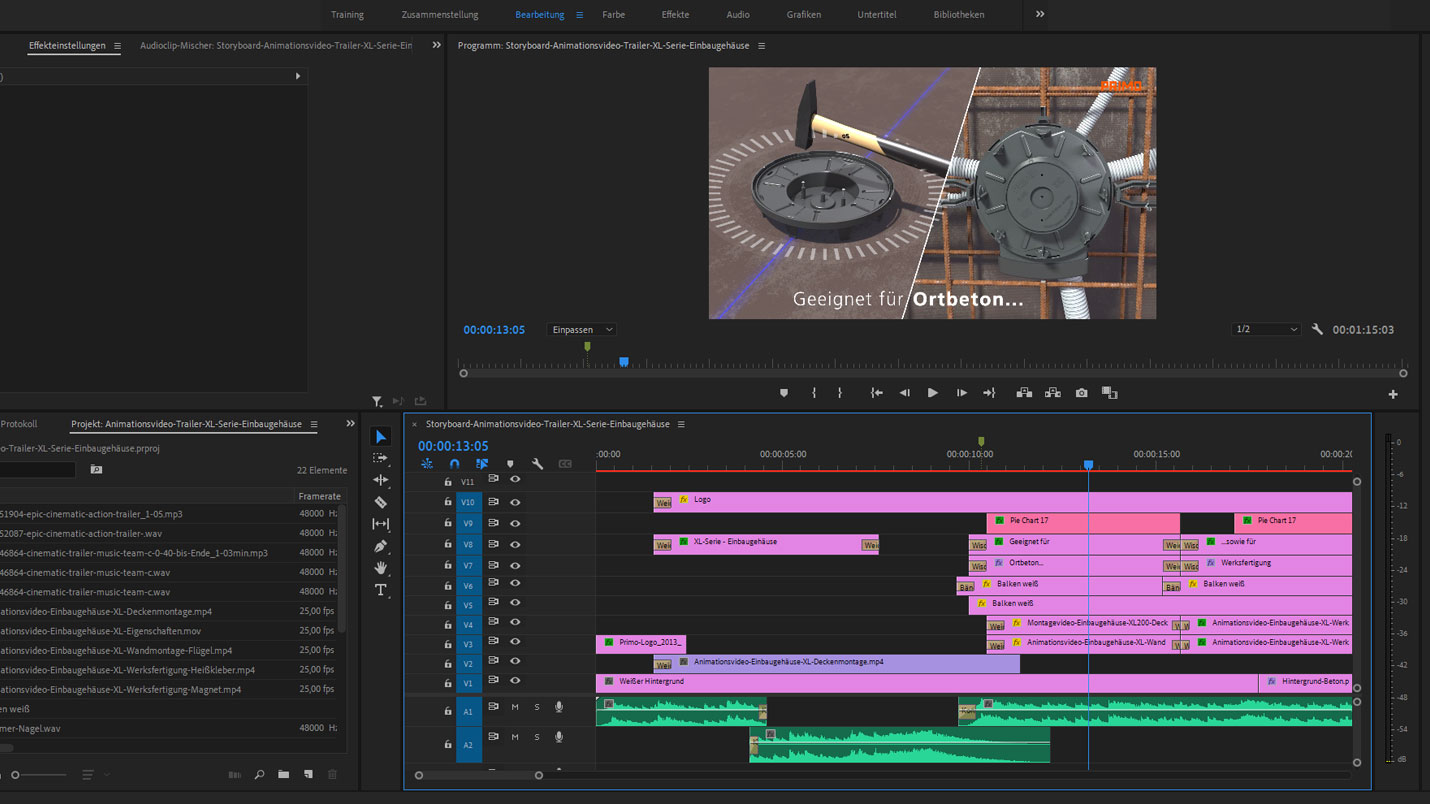Switch to Training workspace
This screenshot has height=804, width=1430.
pos(347,15)
